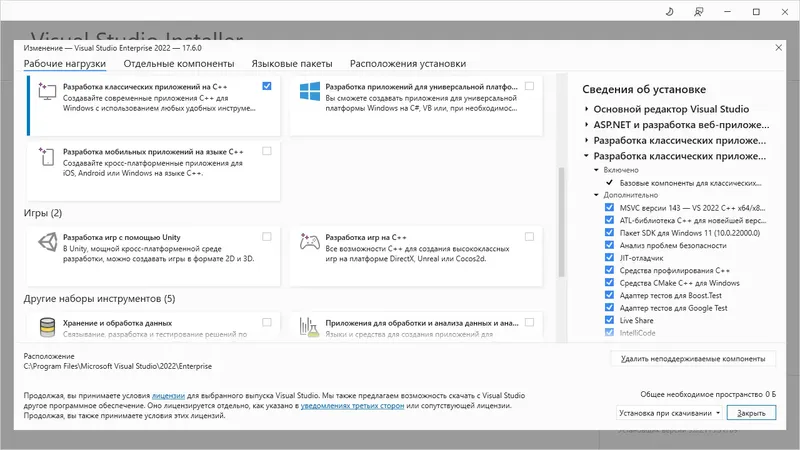Viewport: 800px width, 450px height.
Task: Click the remove unsupported components button
Action: 691,358
